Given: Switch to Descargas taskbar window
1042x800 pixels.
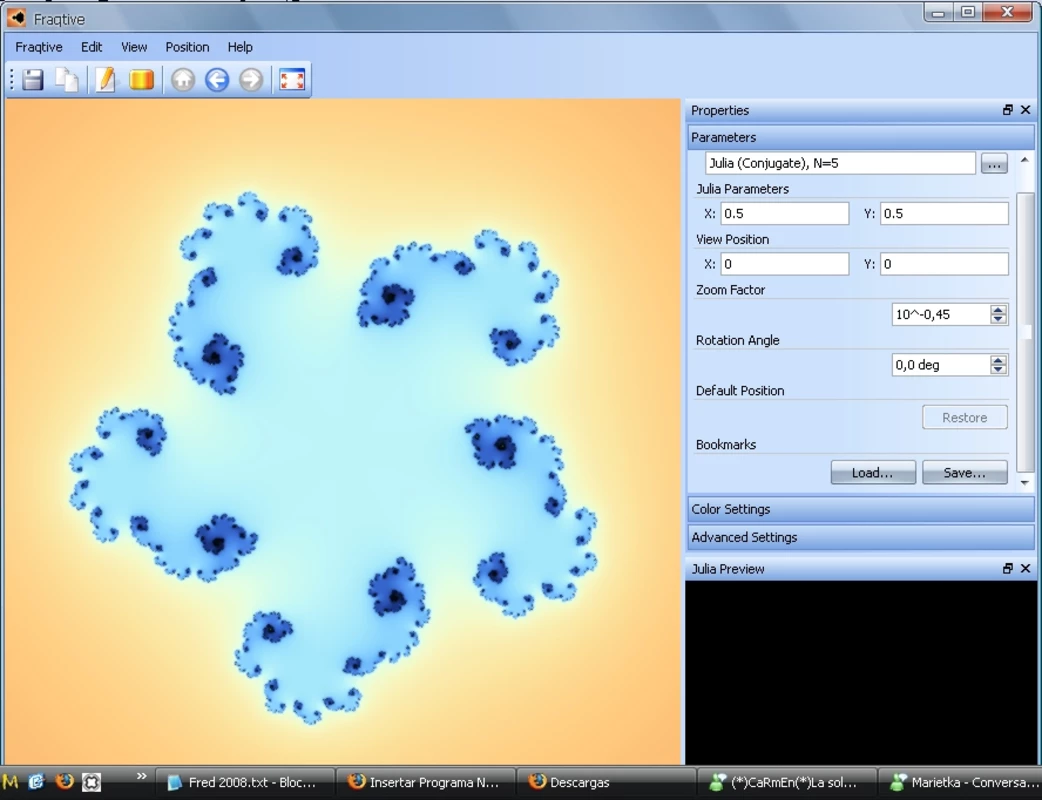Looking at the screenshot, I should 606,782.
